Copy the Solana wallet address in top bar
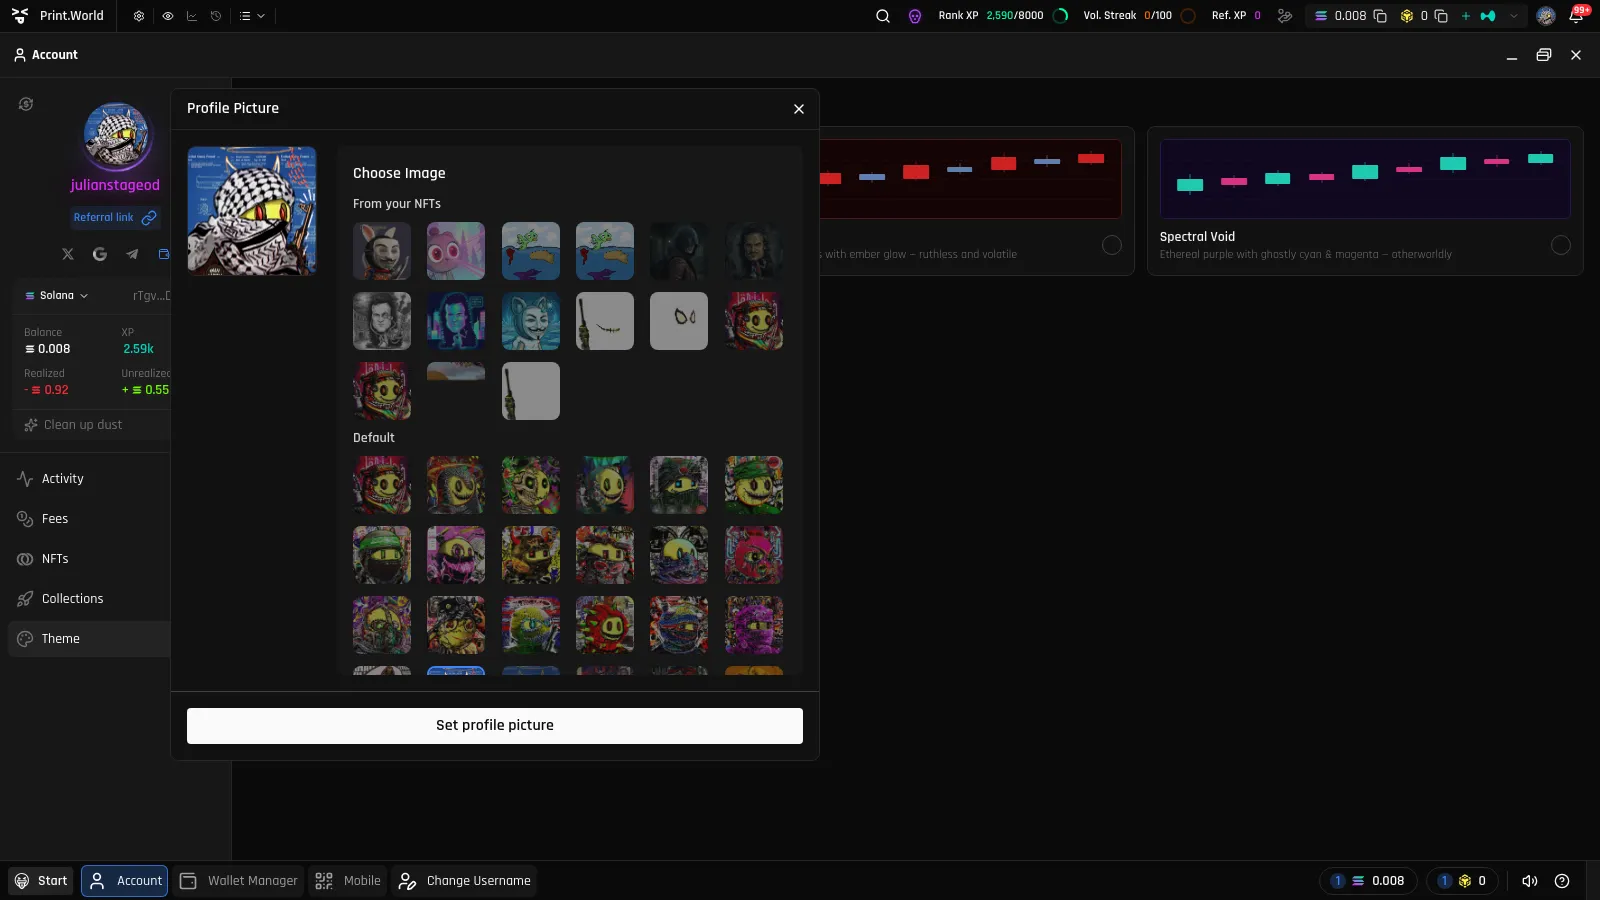The image size is (1600, 900). (x=1380, y=16)
